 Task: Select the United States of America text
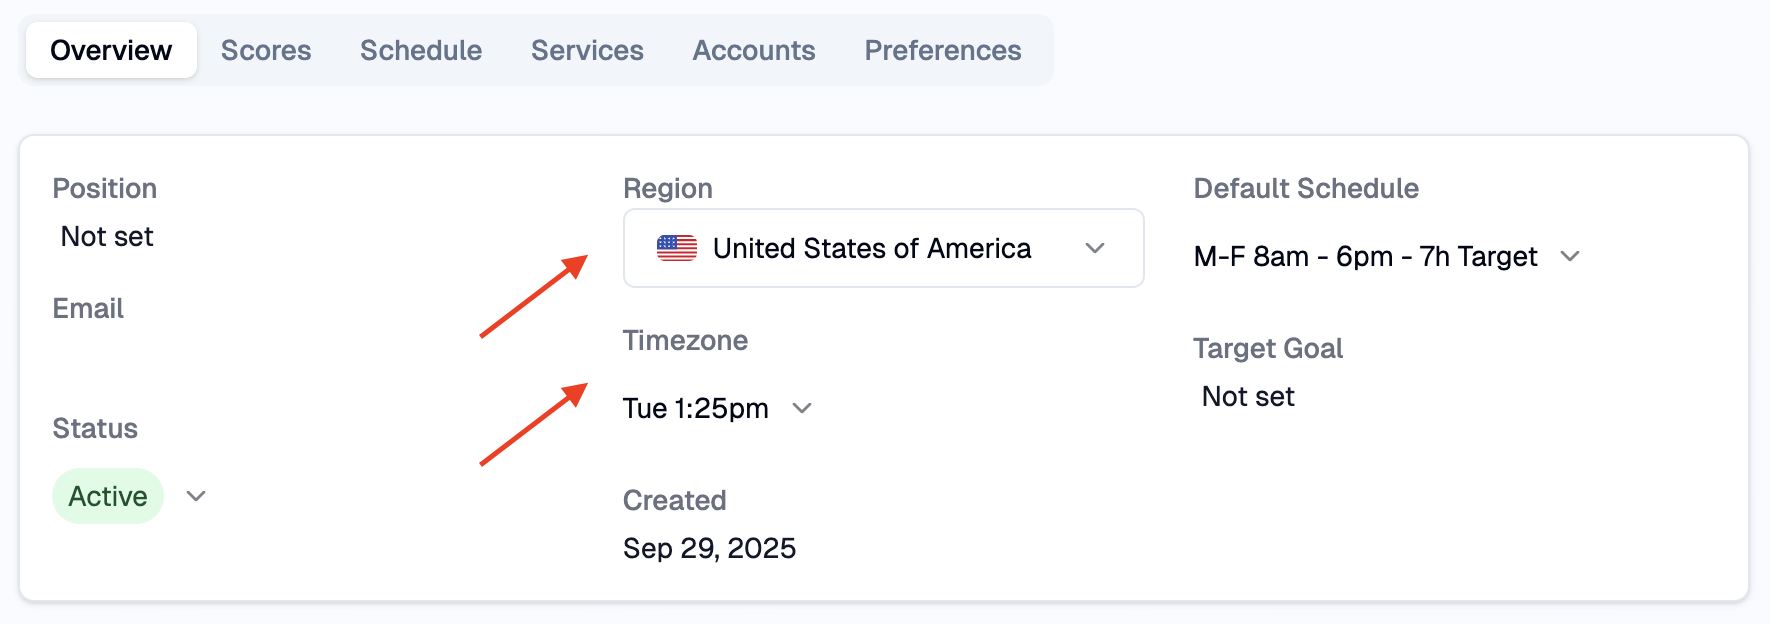click(872, 248)
